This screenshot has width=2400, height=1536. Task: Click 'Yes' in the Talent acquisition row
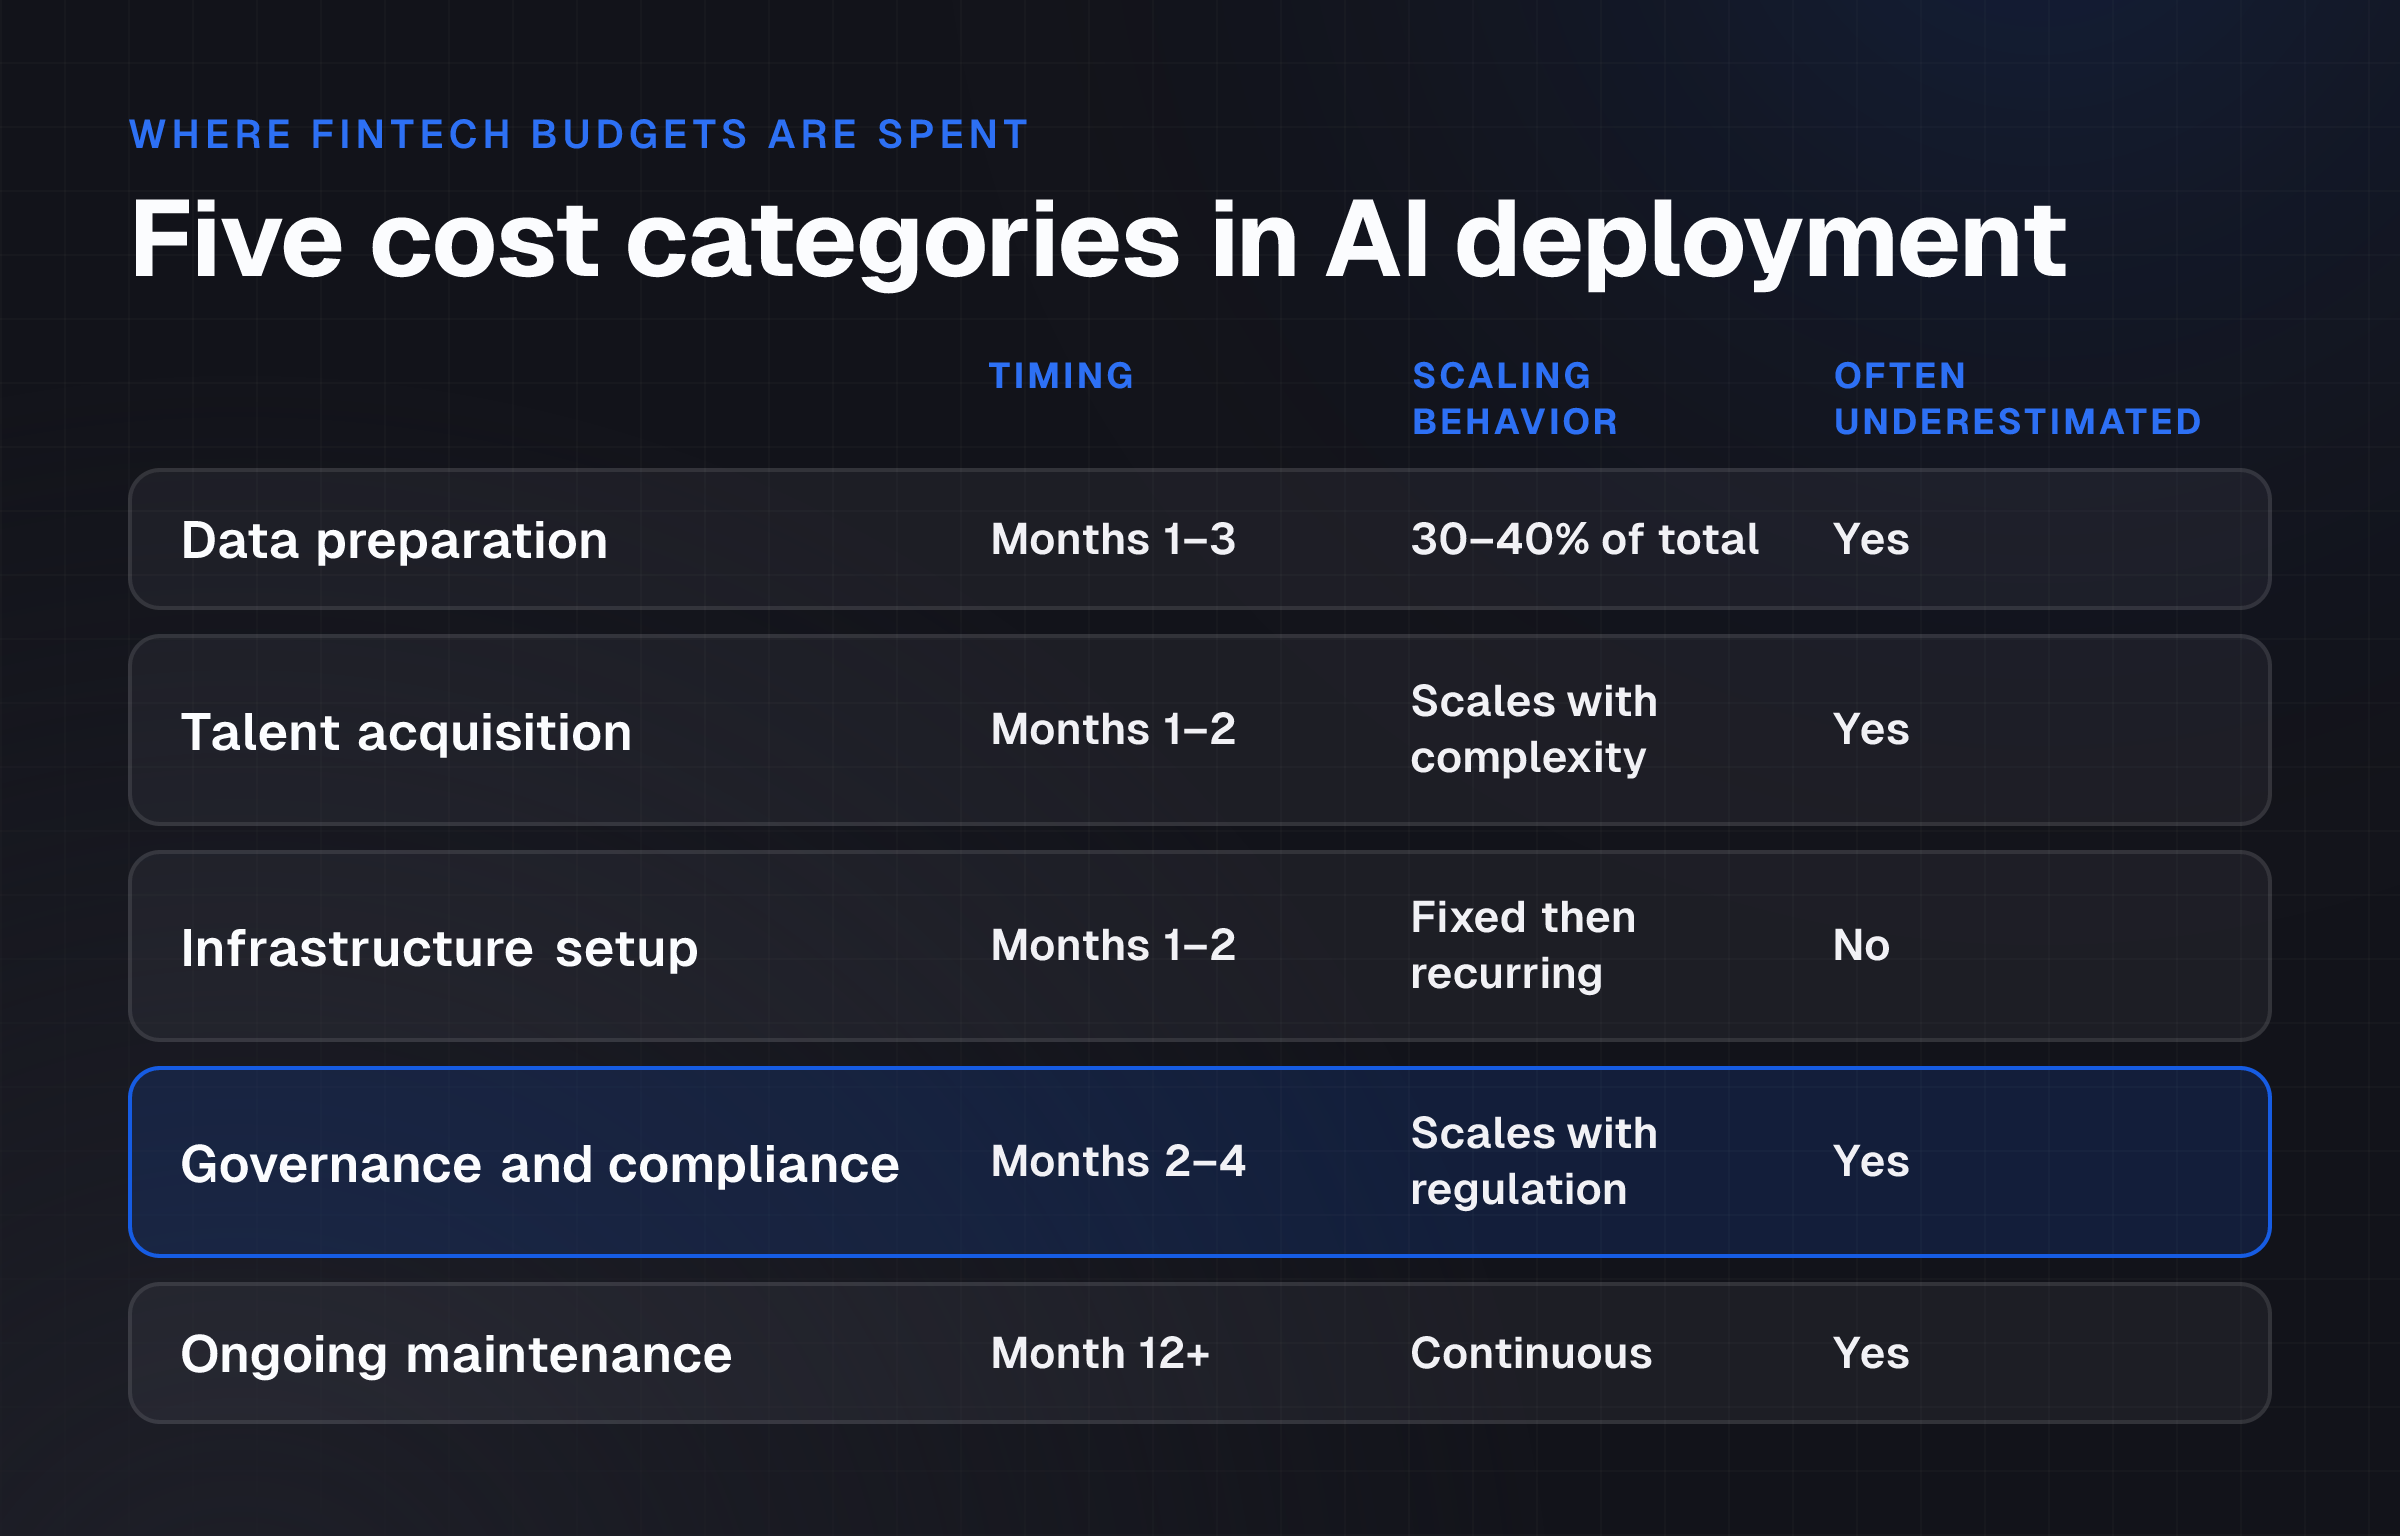[x=1871, y=729]
